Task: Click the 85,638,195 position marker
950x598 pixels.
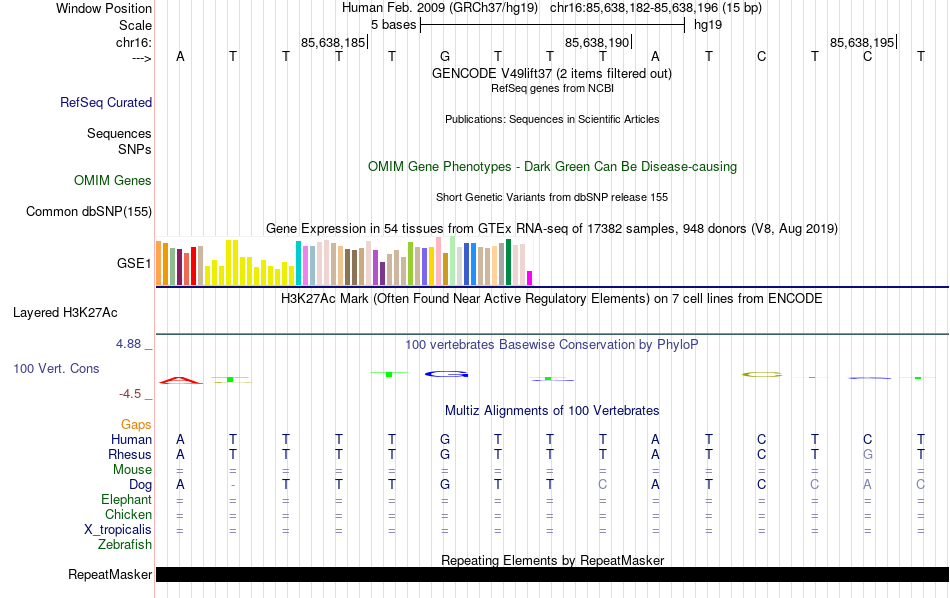Action: [x=862, y=42]
